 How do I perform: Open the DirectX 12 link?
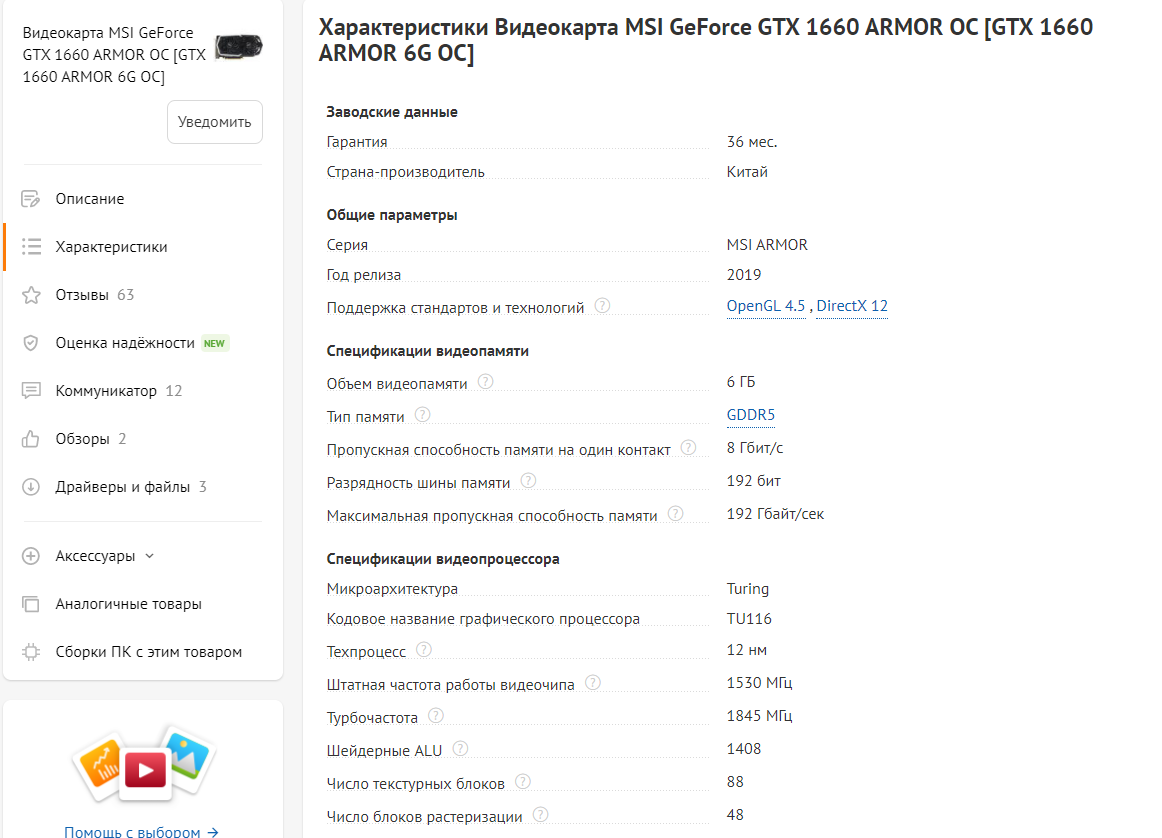852,306
